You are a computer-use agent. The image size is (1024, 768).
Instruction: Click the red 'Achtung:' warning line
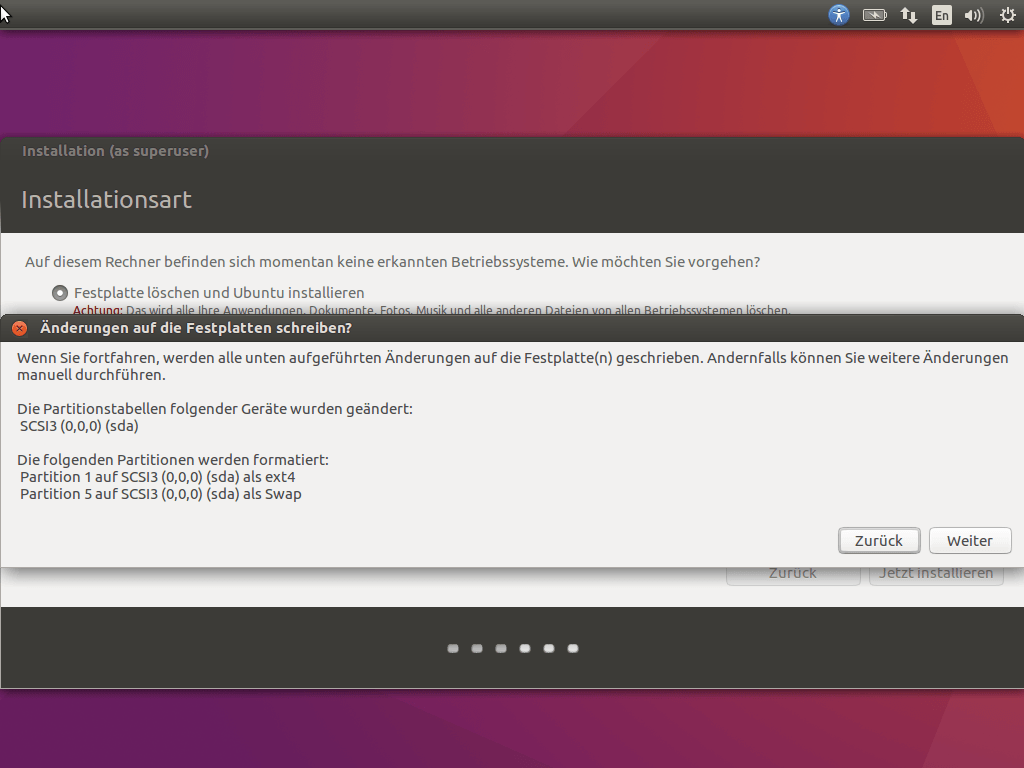[432, 310]
